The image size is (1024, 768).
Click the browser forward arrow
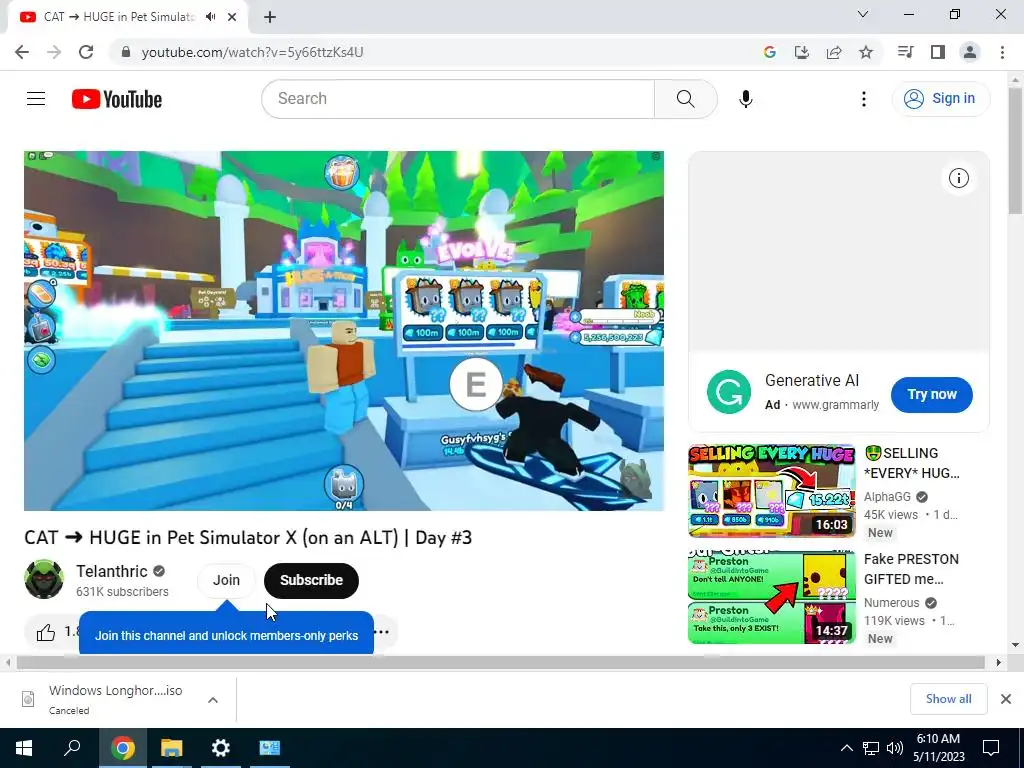(x=54, y=52)
